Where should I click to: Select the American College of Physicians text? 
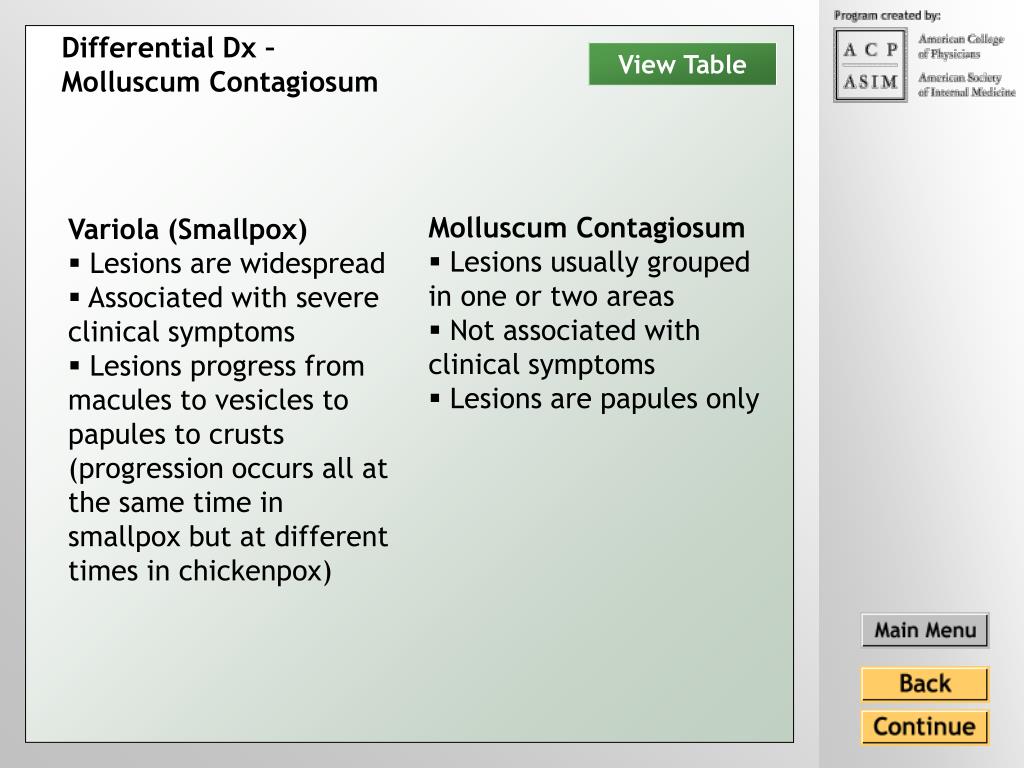[x=961, y=46]
